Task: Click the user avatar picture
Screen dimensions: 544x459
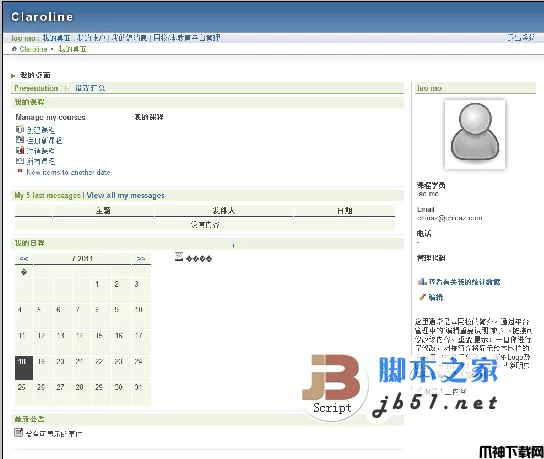Action: tap(475, 134)
